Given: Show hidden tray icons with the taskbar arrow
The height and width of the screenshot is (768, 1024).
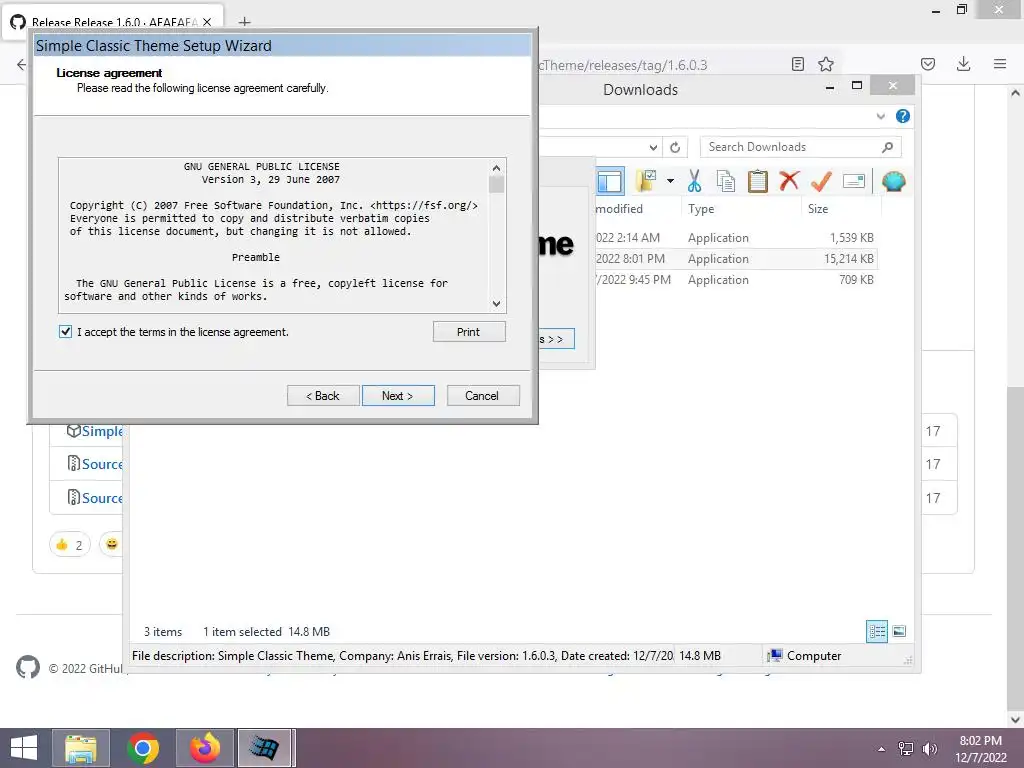Looking at the screenshot, I should 882,749.
